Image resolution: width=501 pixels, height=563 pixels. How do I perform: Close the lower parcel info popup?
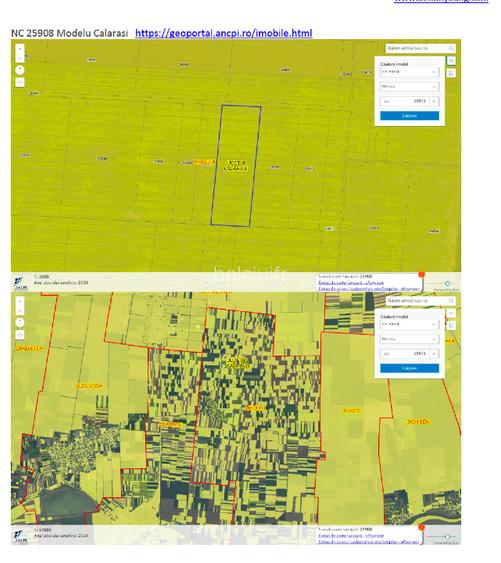[x=421, y=527]
